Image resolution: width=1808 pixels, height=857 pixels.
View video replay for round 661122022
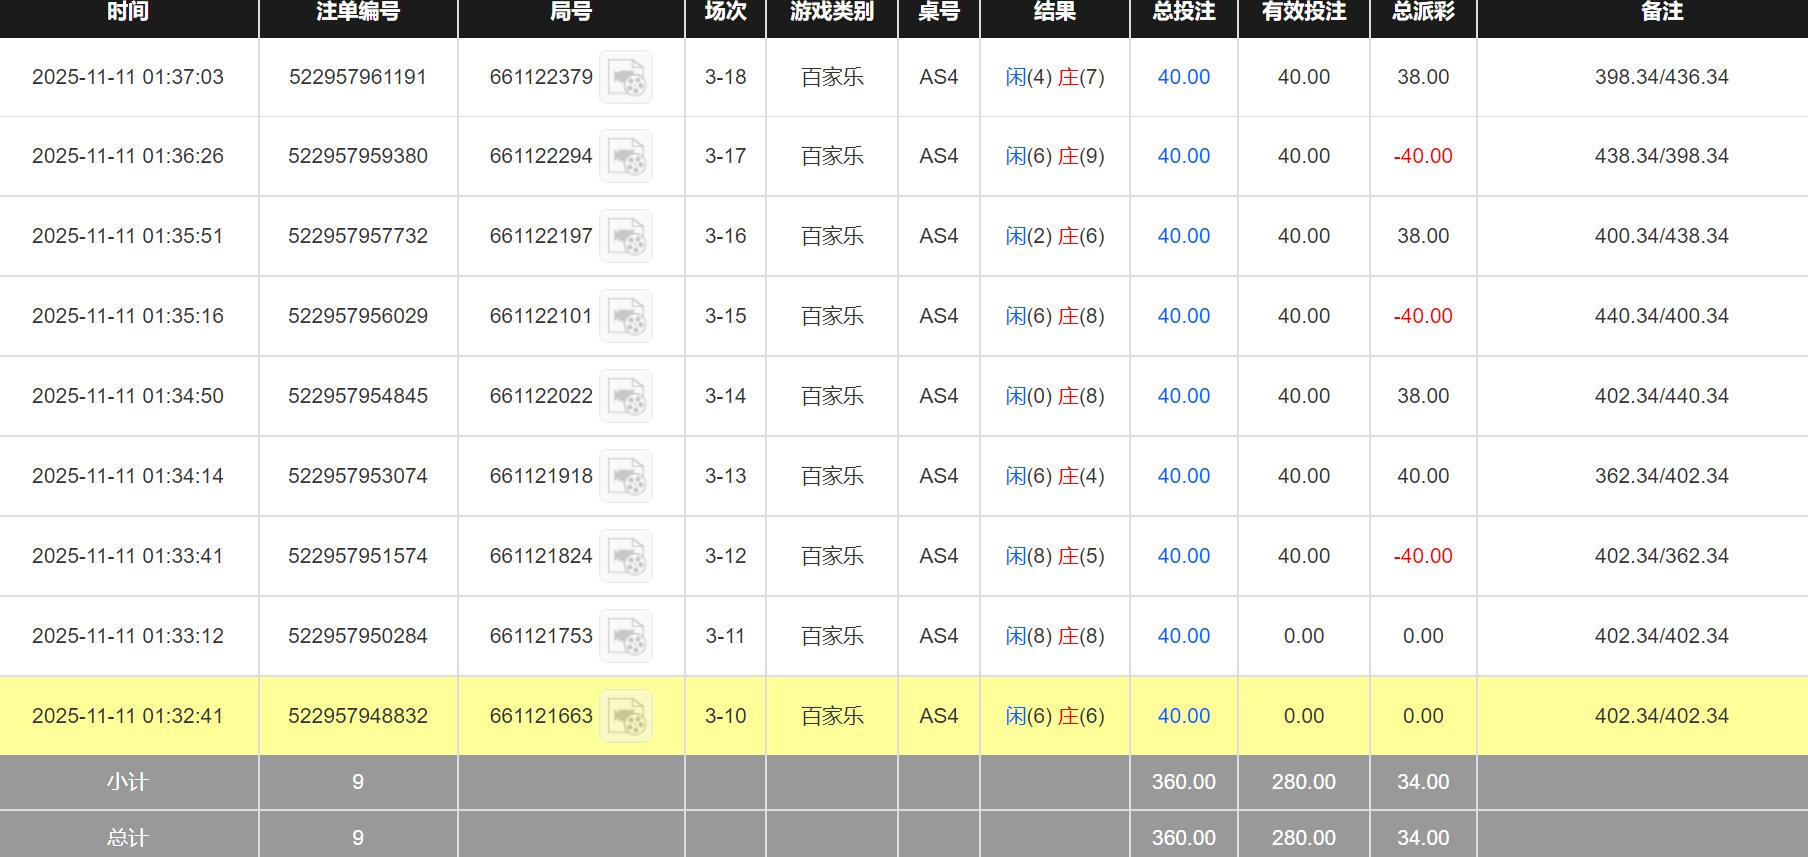click(626, 397)
